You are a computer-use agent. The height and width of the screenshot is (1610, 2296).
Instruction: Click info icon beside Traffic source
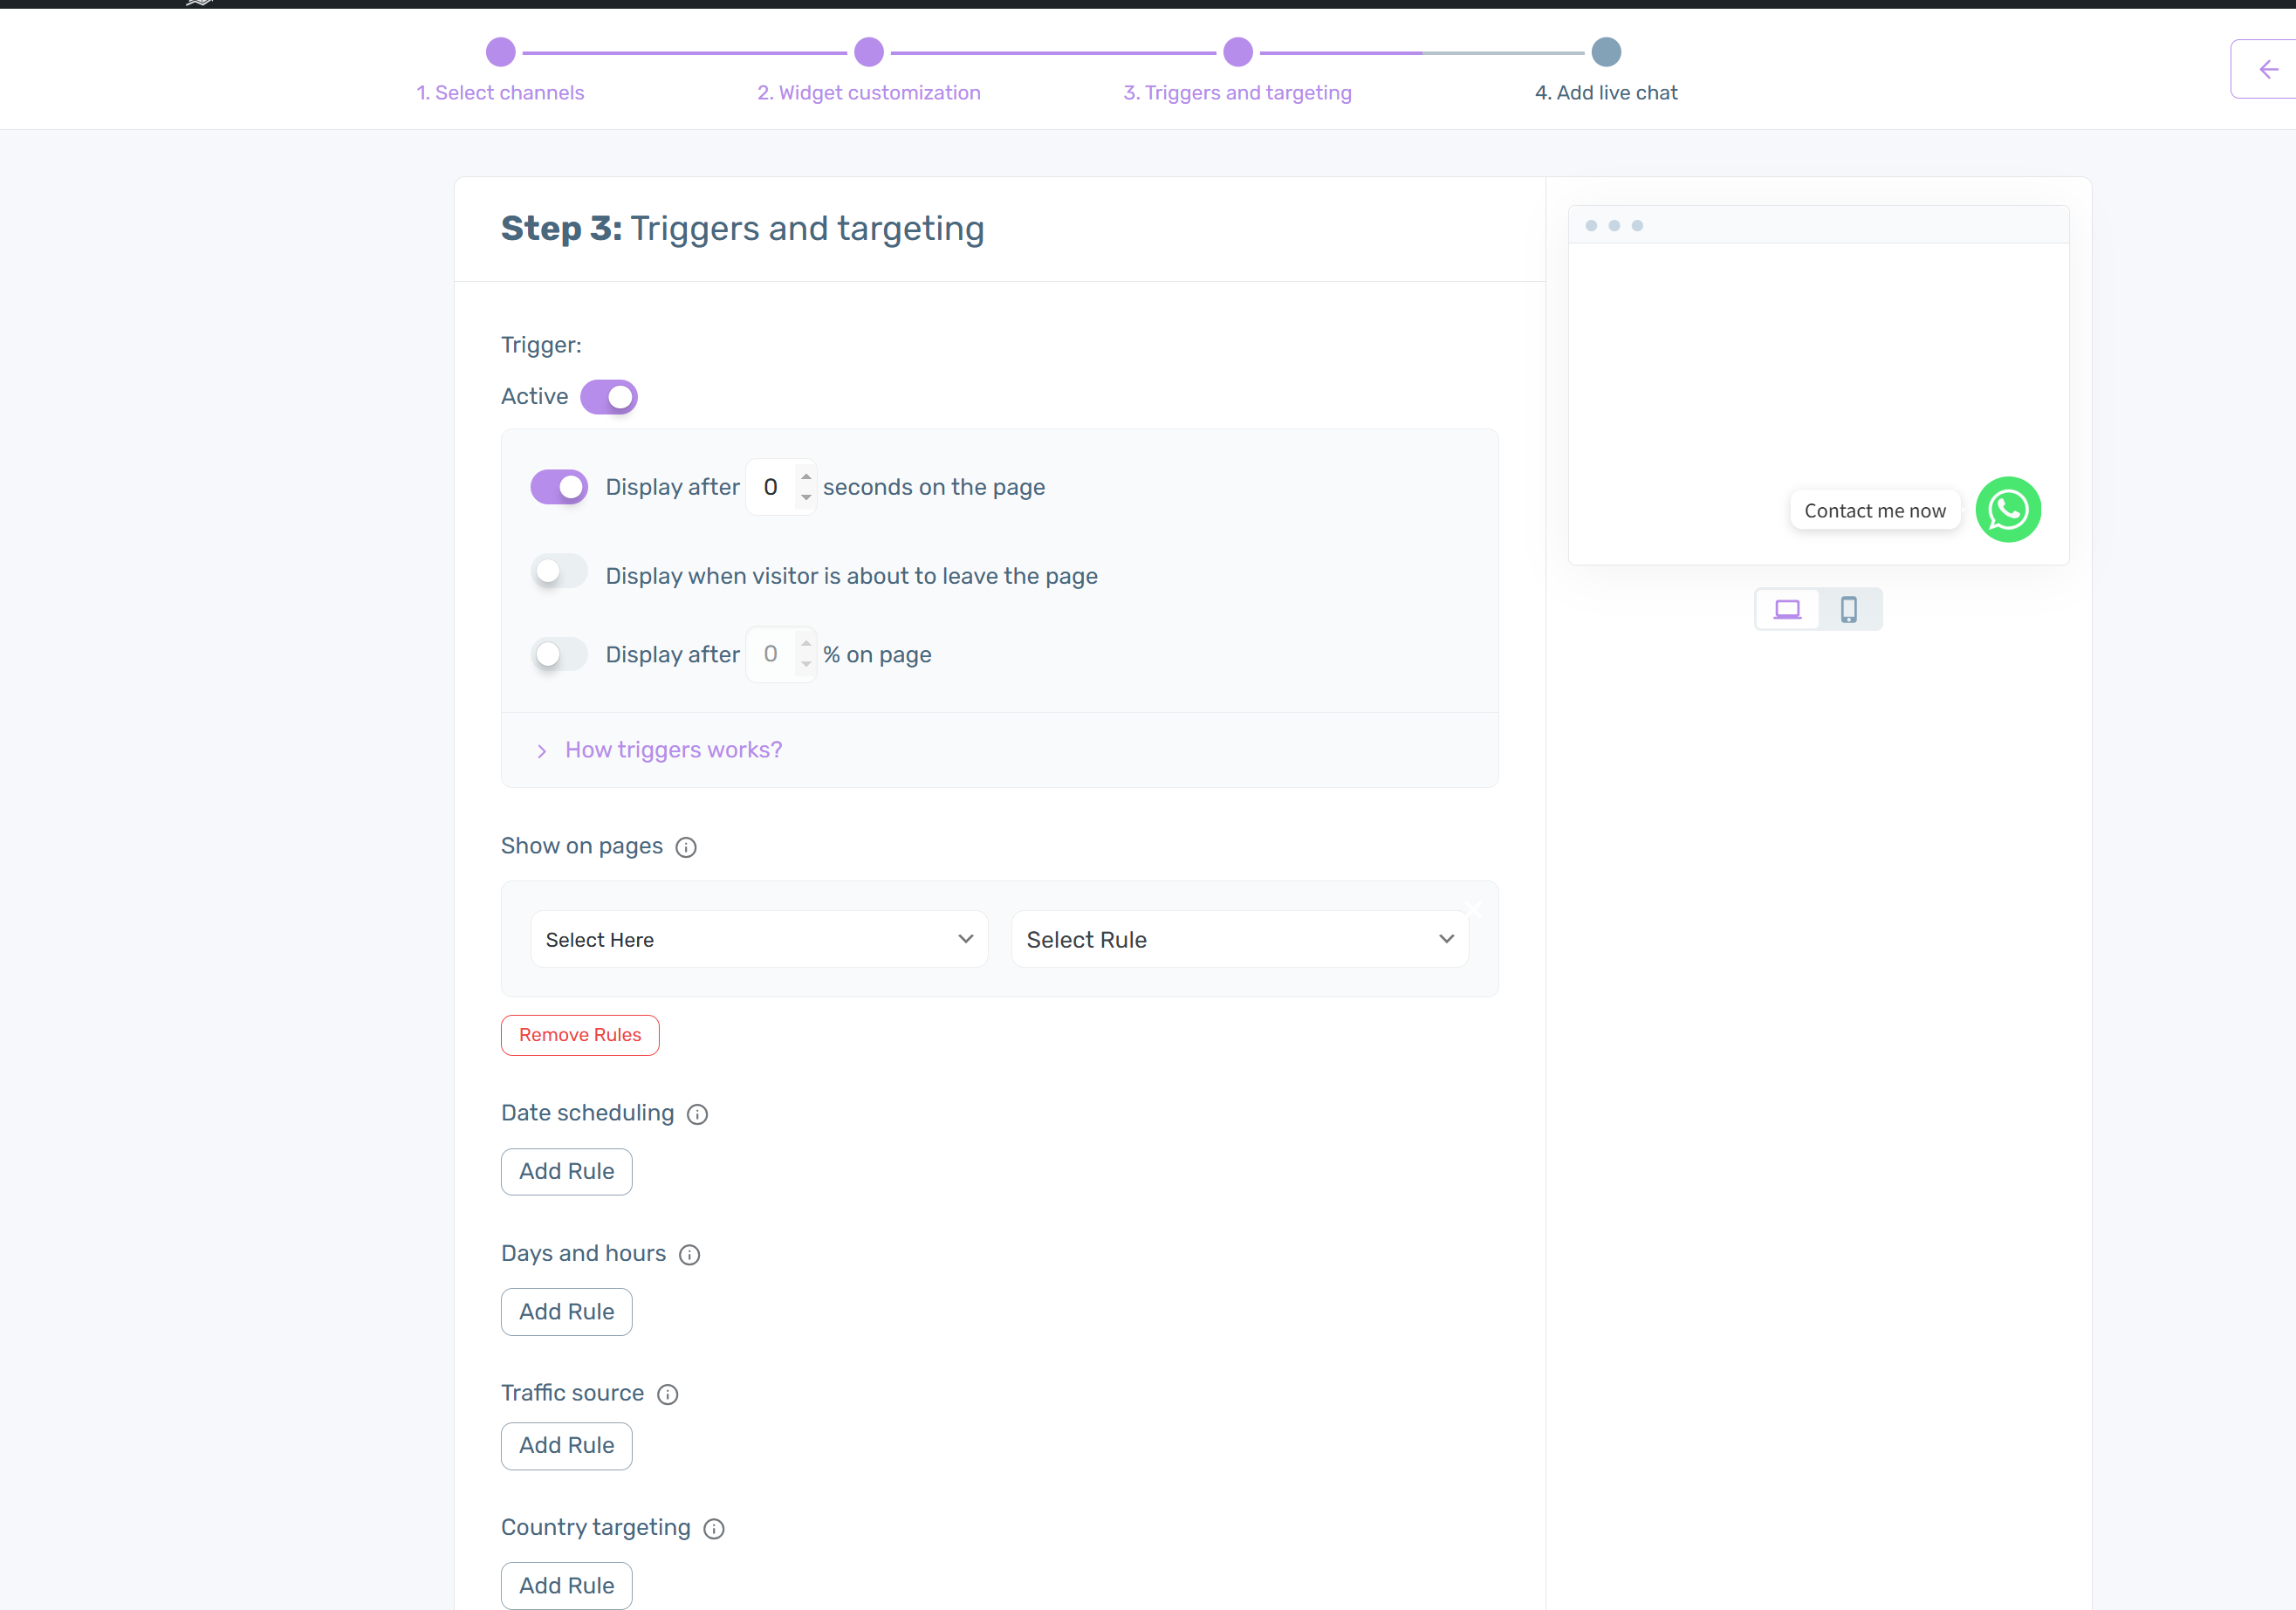point(667,1394)
